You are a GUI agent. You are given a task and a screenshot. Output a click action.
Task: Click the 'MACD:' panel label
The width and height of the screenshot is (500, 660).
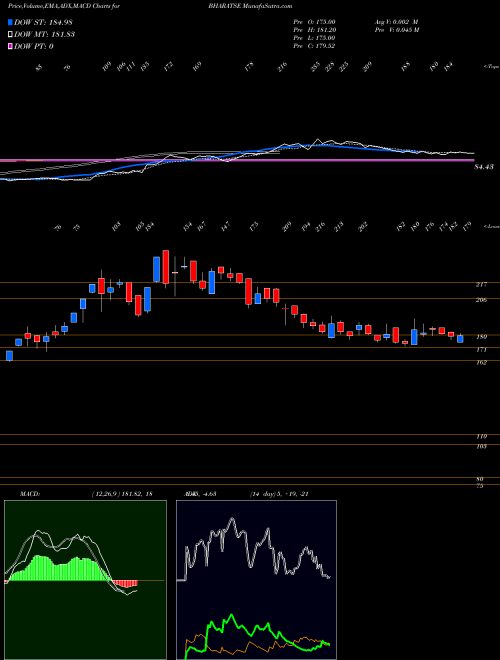29,494
